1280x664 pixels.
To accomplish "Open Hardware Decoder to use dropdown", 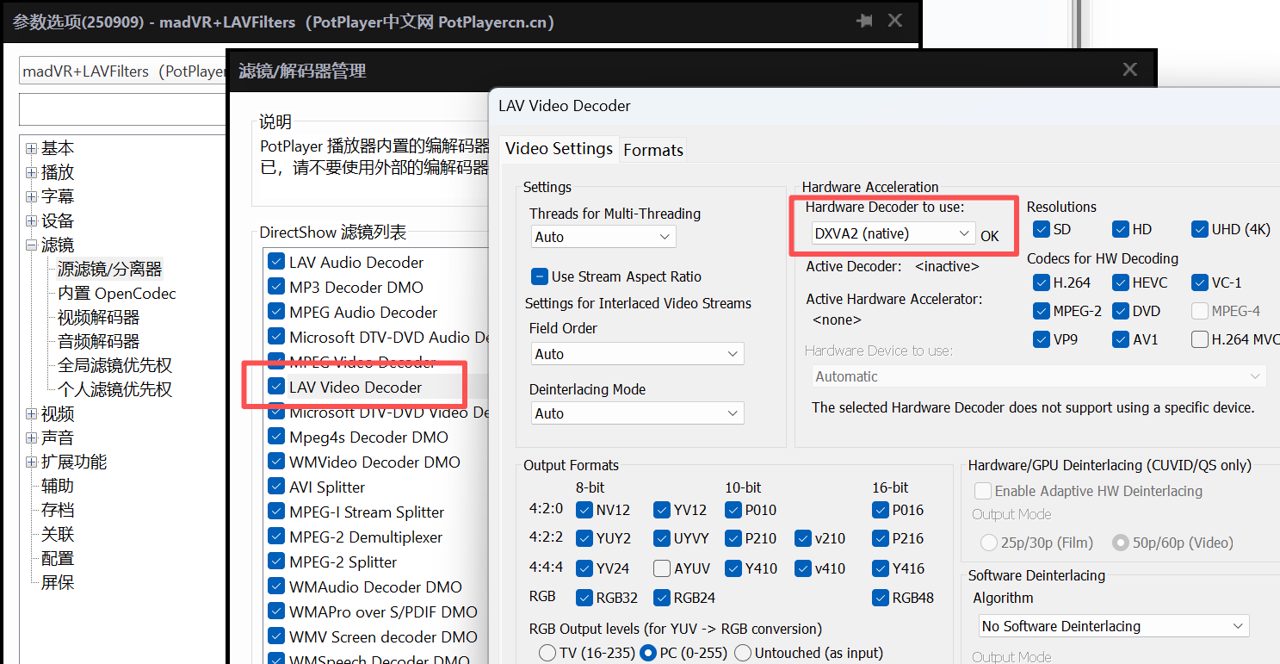I will click(x=893, y=233).
